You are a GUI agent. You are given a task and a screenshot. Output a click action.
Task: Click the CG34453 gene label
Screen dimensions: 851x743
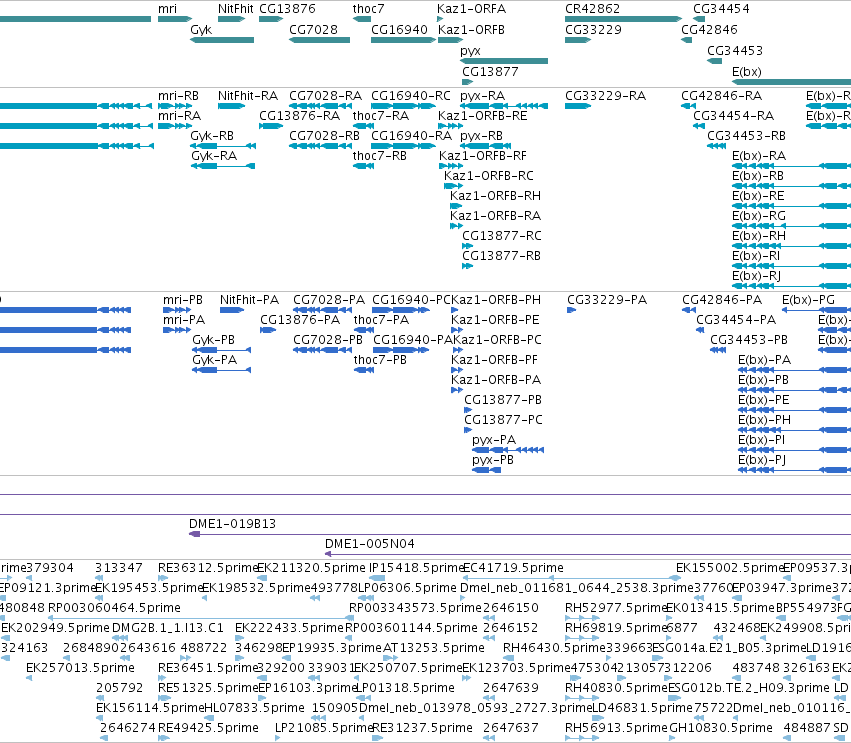tap(735, 50)
